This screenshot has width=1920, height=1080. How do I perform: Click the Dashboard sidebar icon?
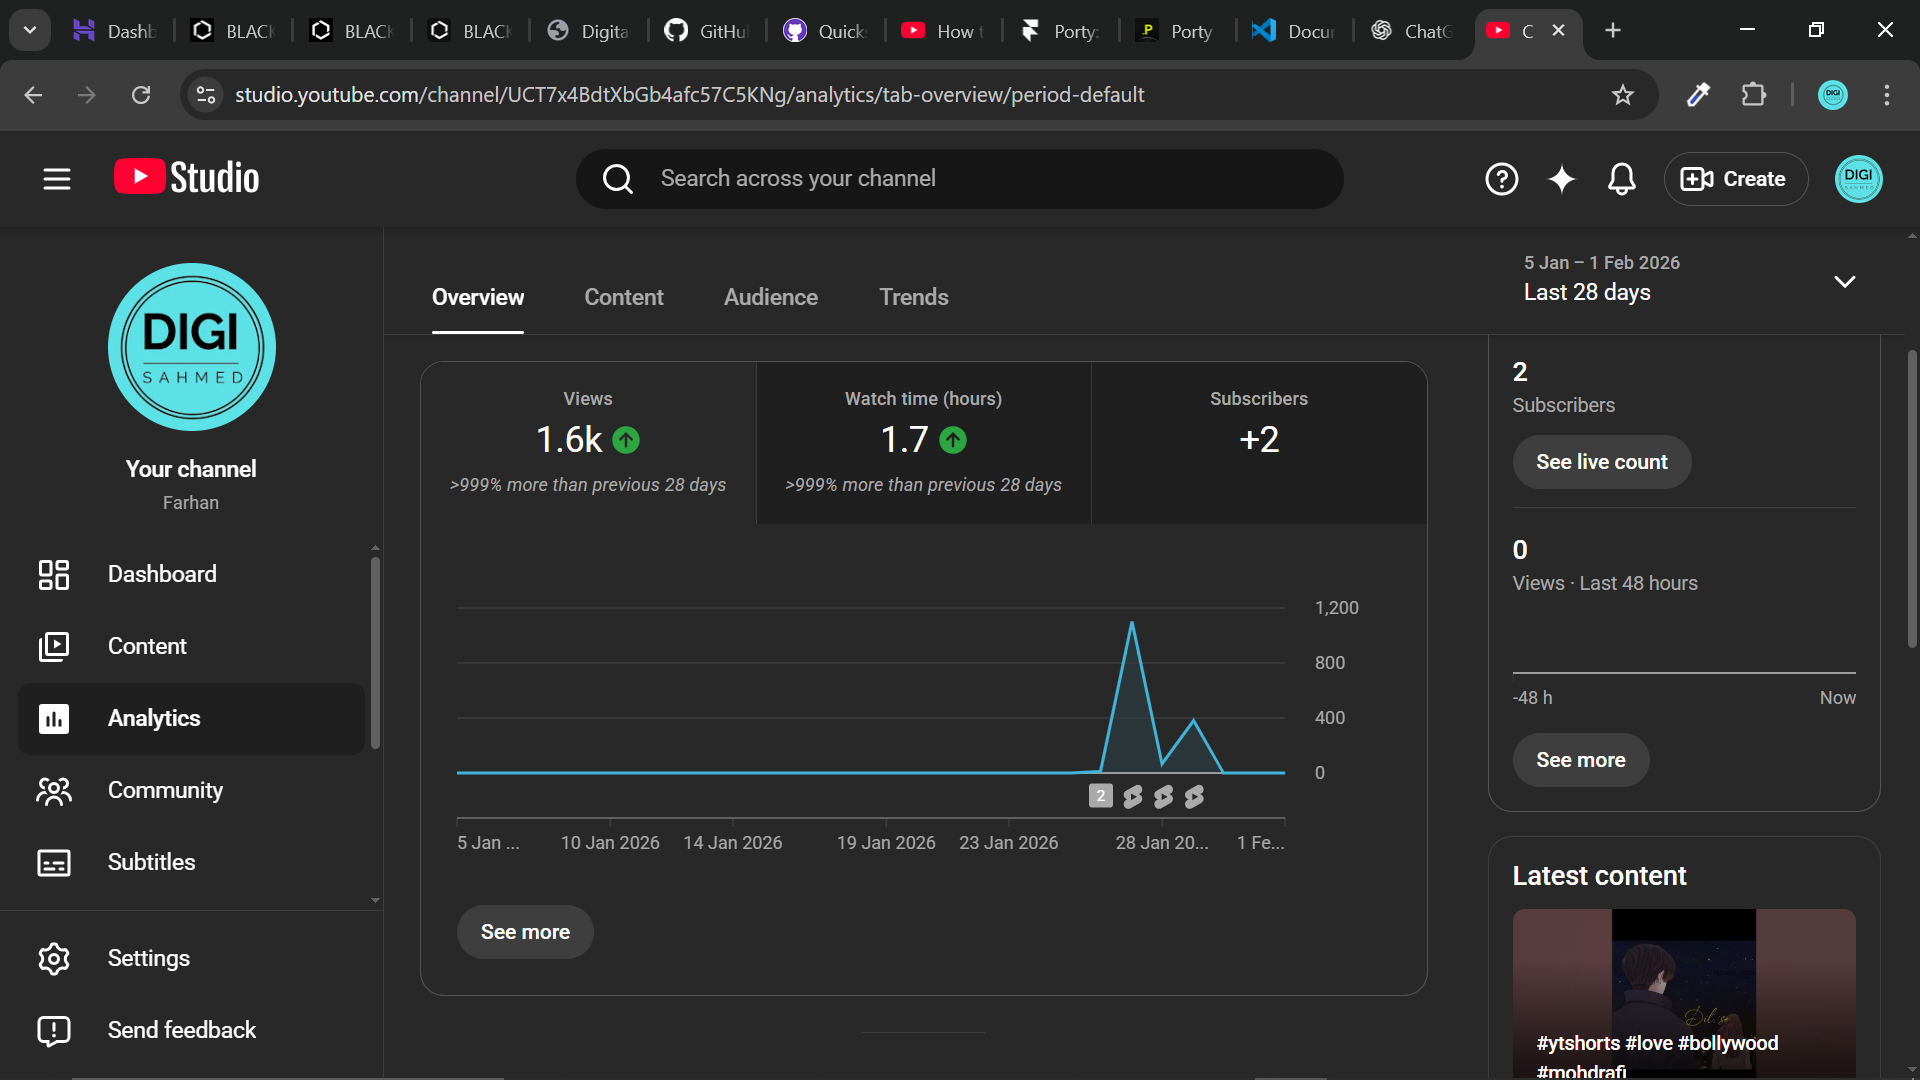pyautogui.click(x=54, y=574)
